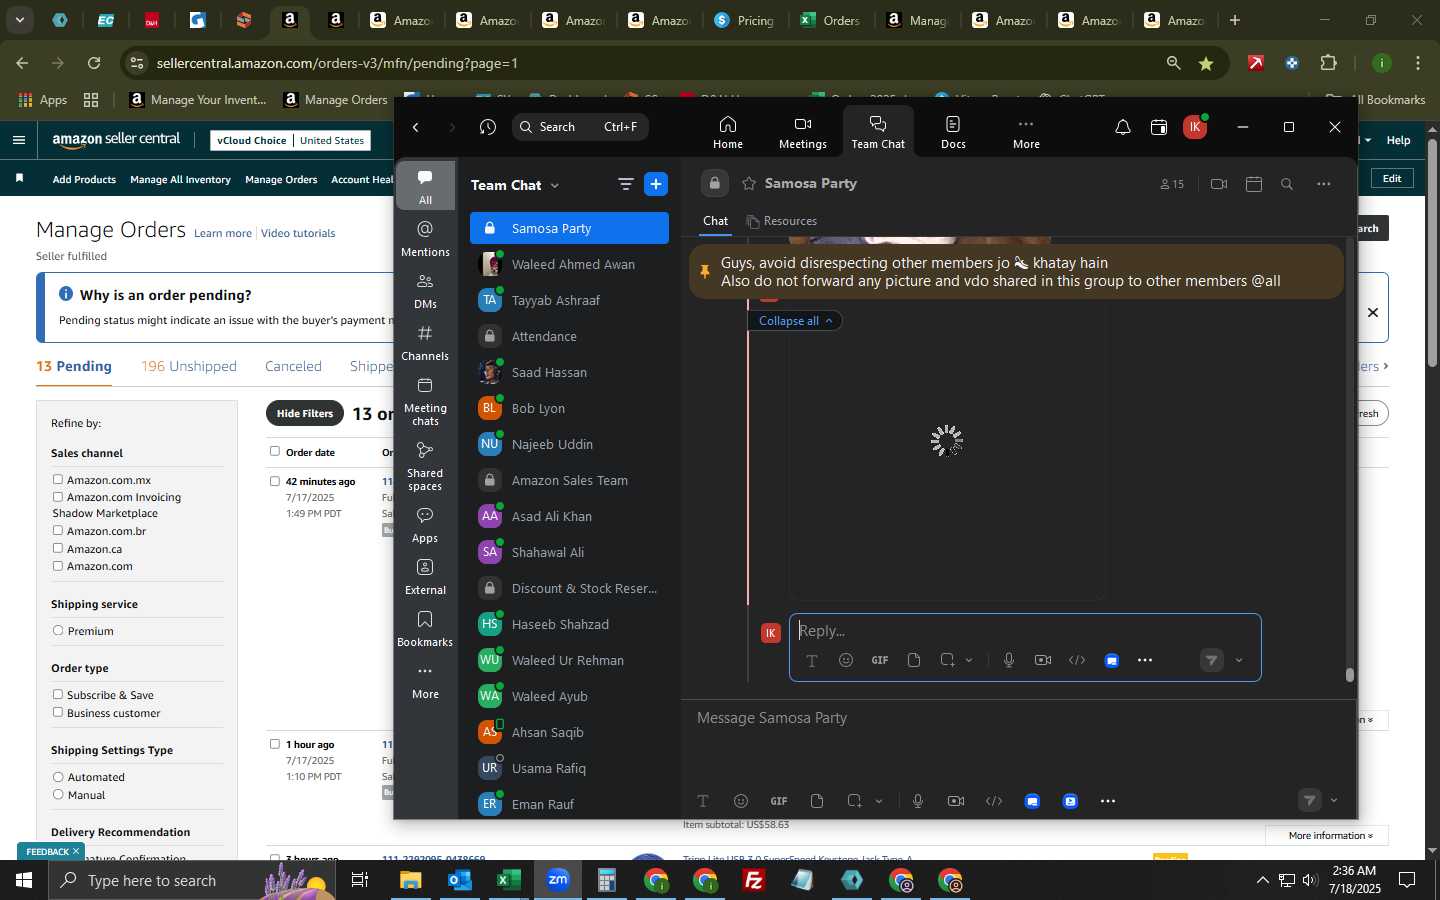Click Zoom notifications bell icon
Screen dimensions: 1440x900
click(1122, 127)
